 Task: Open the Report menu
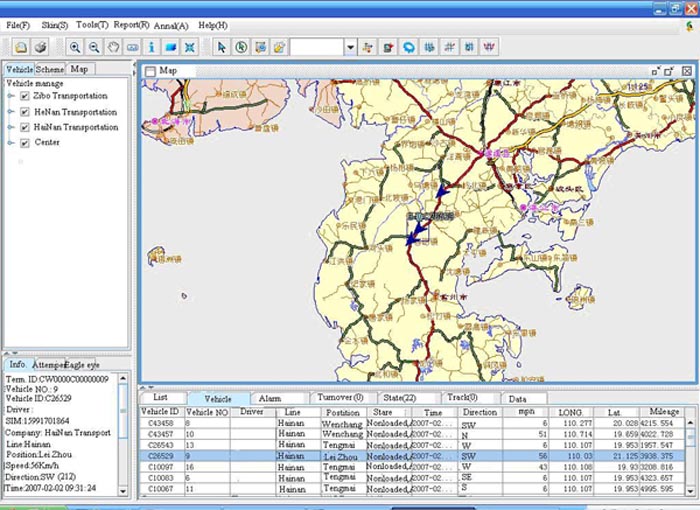click(x=131, y=24)
